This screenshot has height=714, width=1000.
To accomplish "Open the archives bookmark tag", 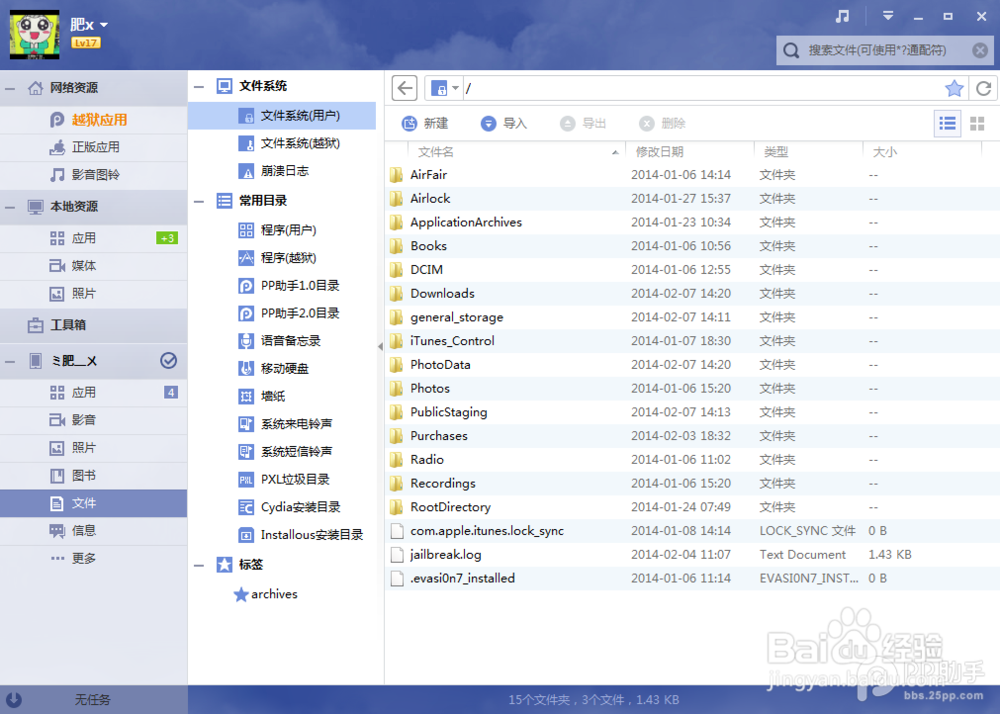I will pos(266,594).
